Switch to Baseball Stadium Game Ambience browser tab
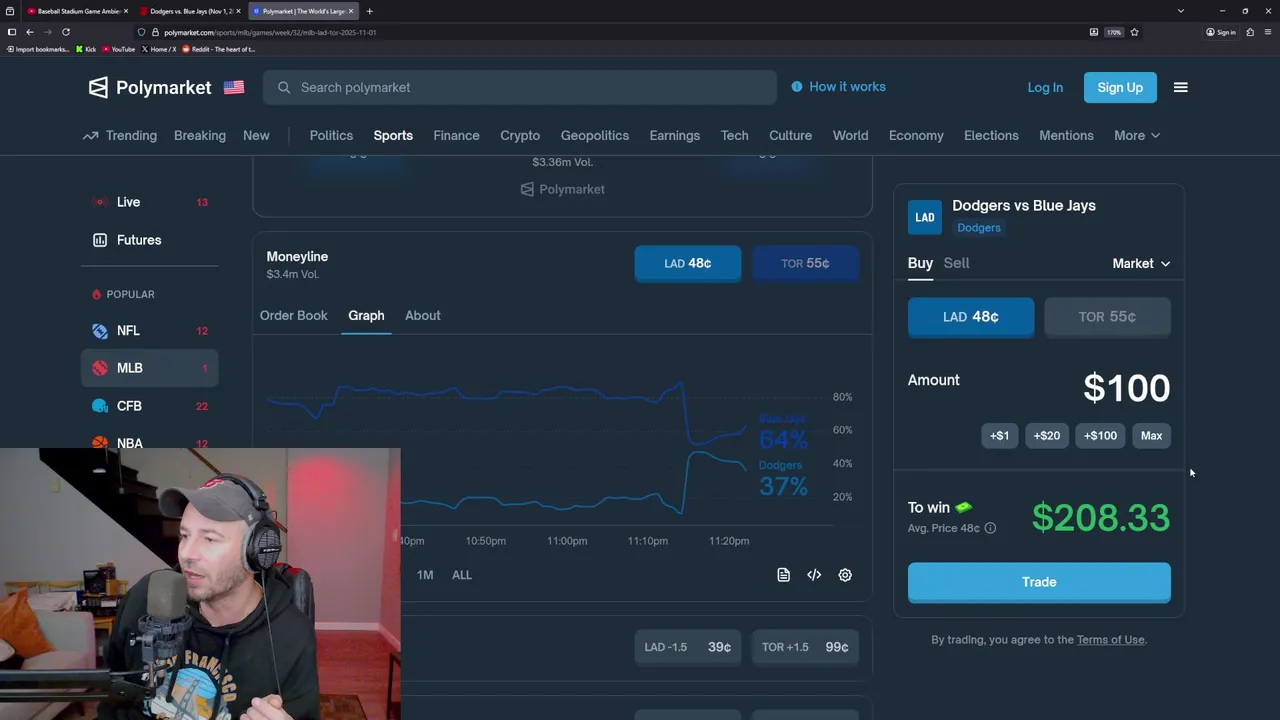1280x720 pixels. [x=78, y=11]
